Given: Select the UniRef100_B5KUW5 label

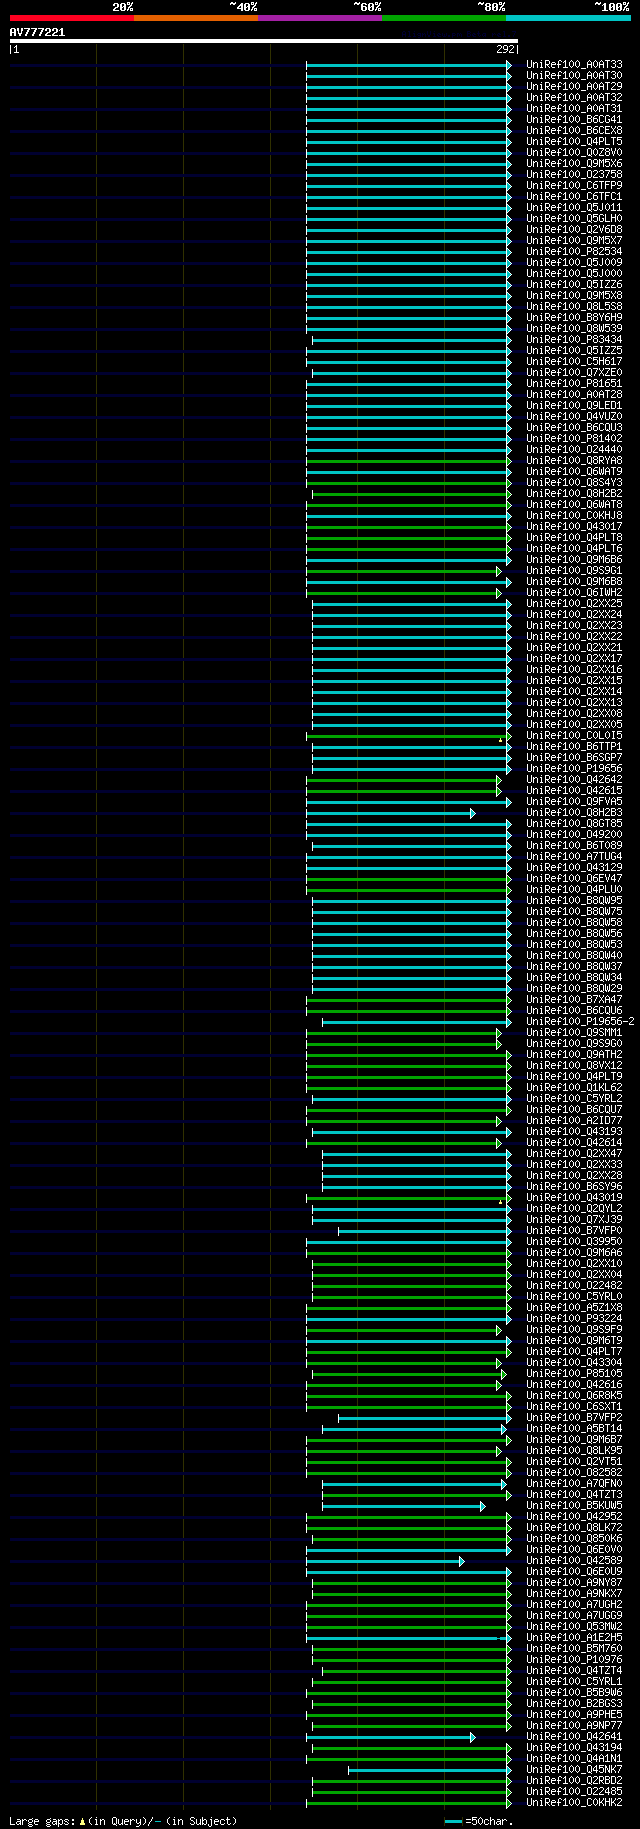Looking at the screenshot, I should coord(574,1506).
